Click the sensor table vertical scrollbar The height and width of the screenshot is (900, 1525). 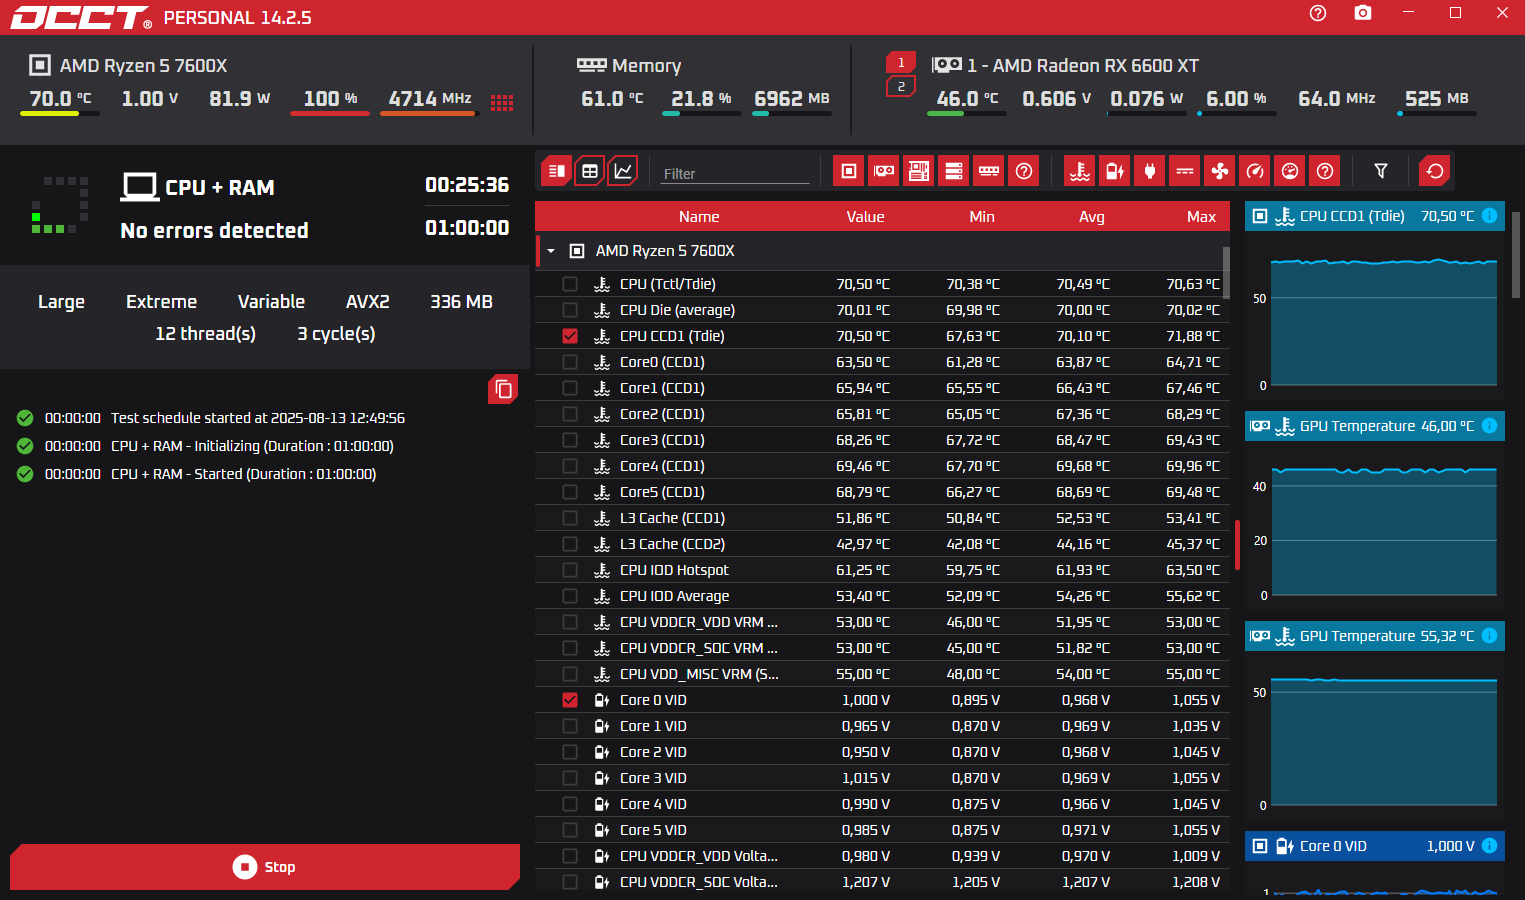pyautogui.click(x=1226, y=272)
